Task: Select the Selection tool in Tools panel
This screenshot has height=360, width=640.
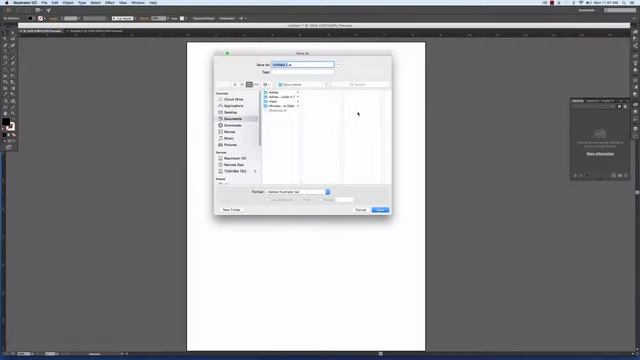Action: tap(5, 33)
